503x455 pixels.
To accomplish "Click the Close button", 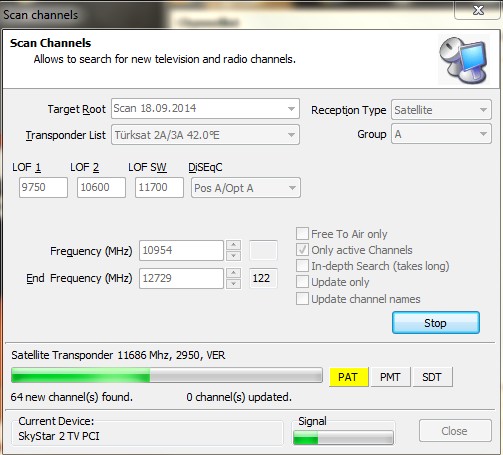I will 455,431.
